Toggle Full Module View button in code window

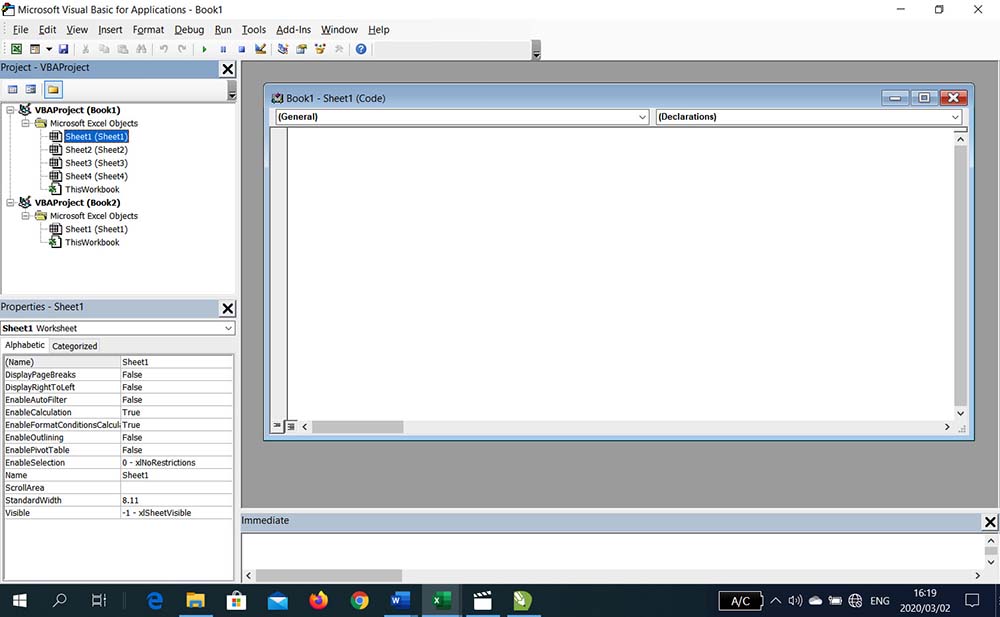click(291, 426)
